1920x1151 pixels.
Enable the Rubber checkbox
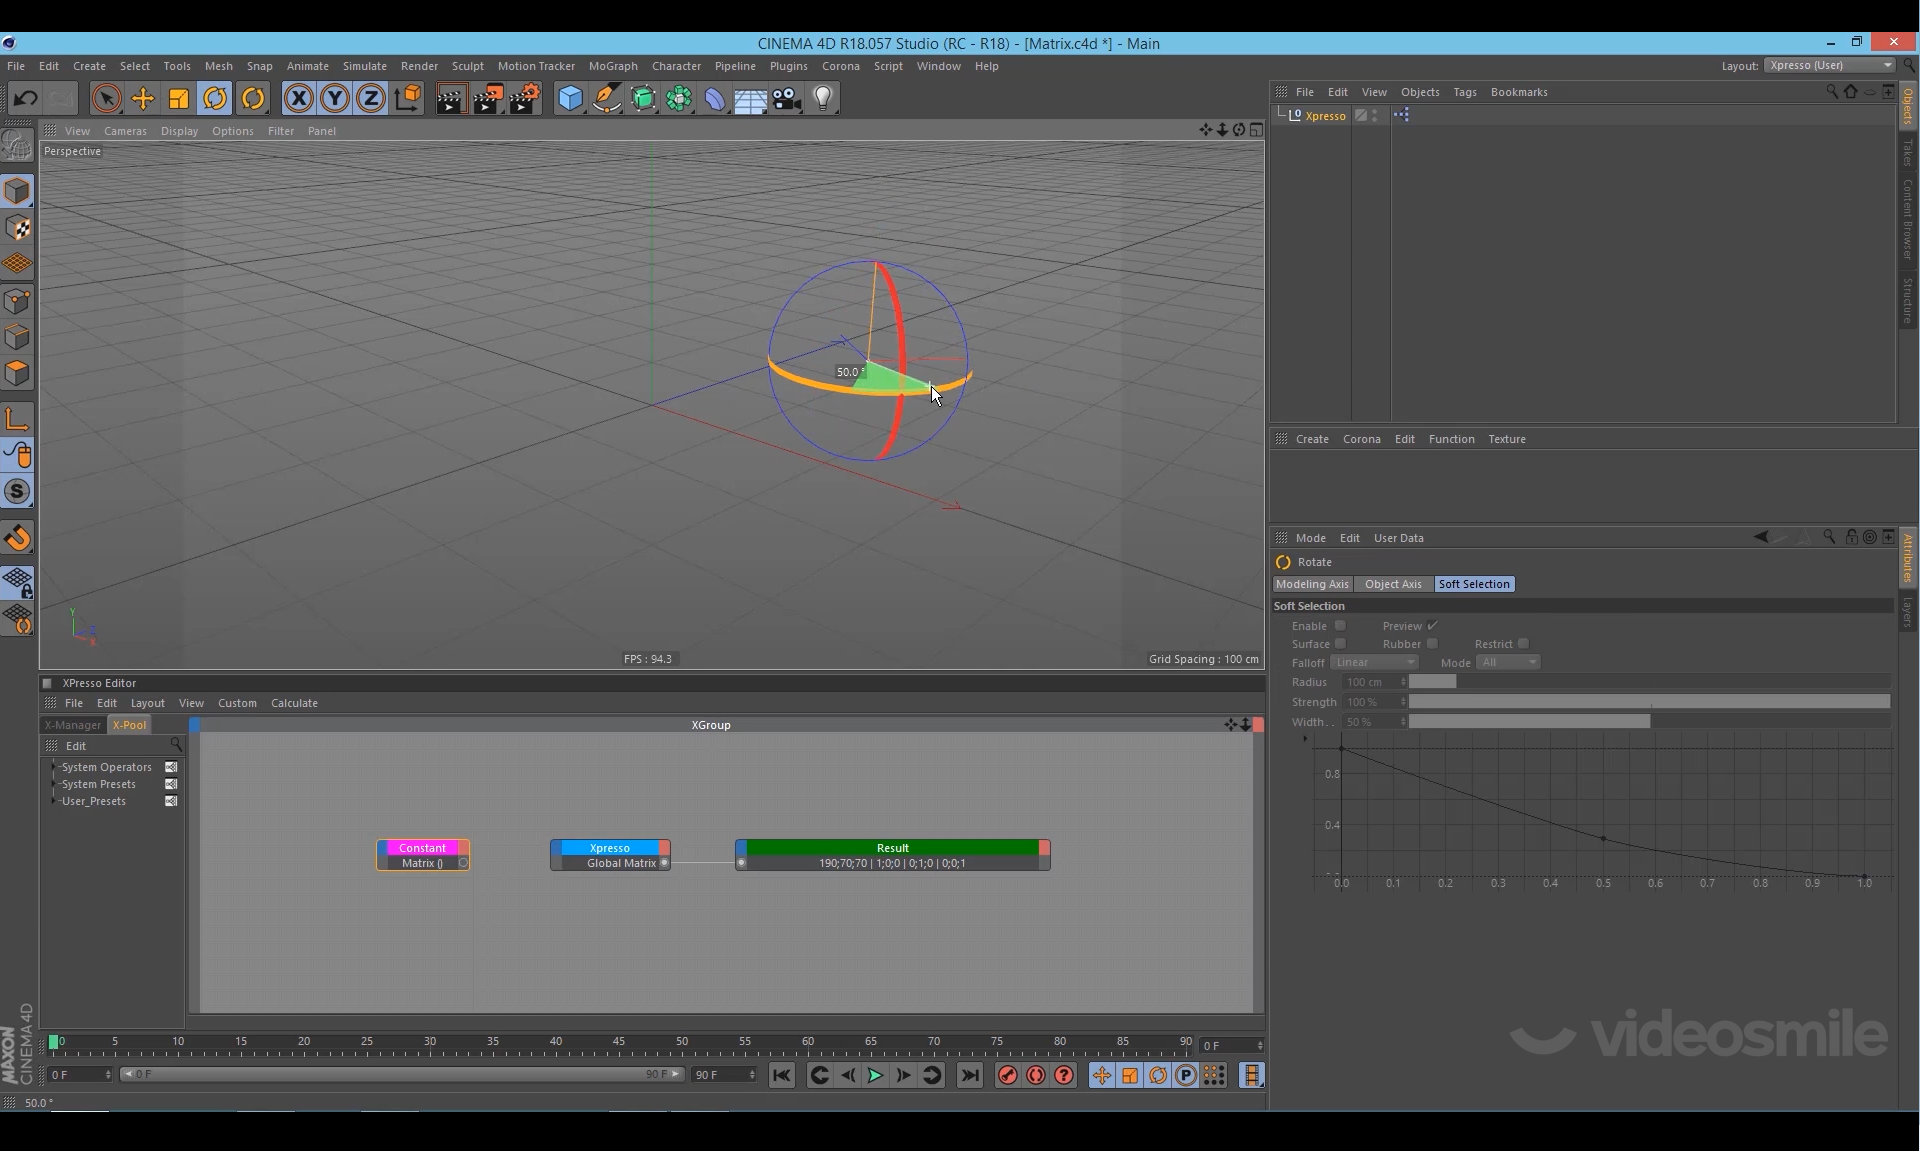coord(1432,644)
